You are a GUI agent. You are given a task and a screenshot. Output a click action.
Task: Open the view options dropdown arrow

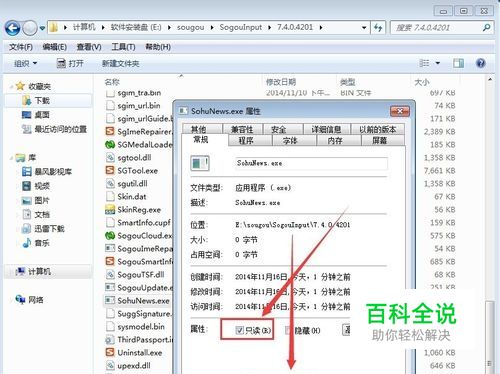[438, 63]
